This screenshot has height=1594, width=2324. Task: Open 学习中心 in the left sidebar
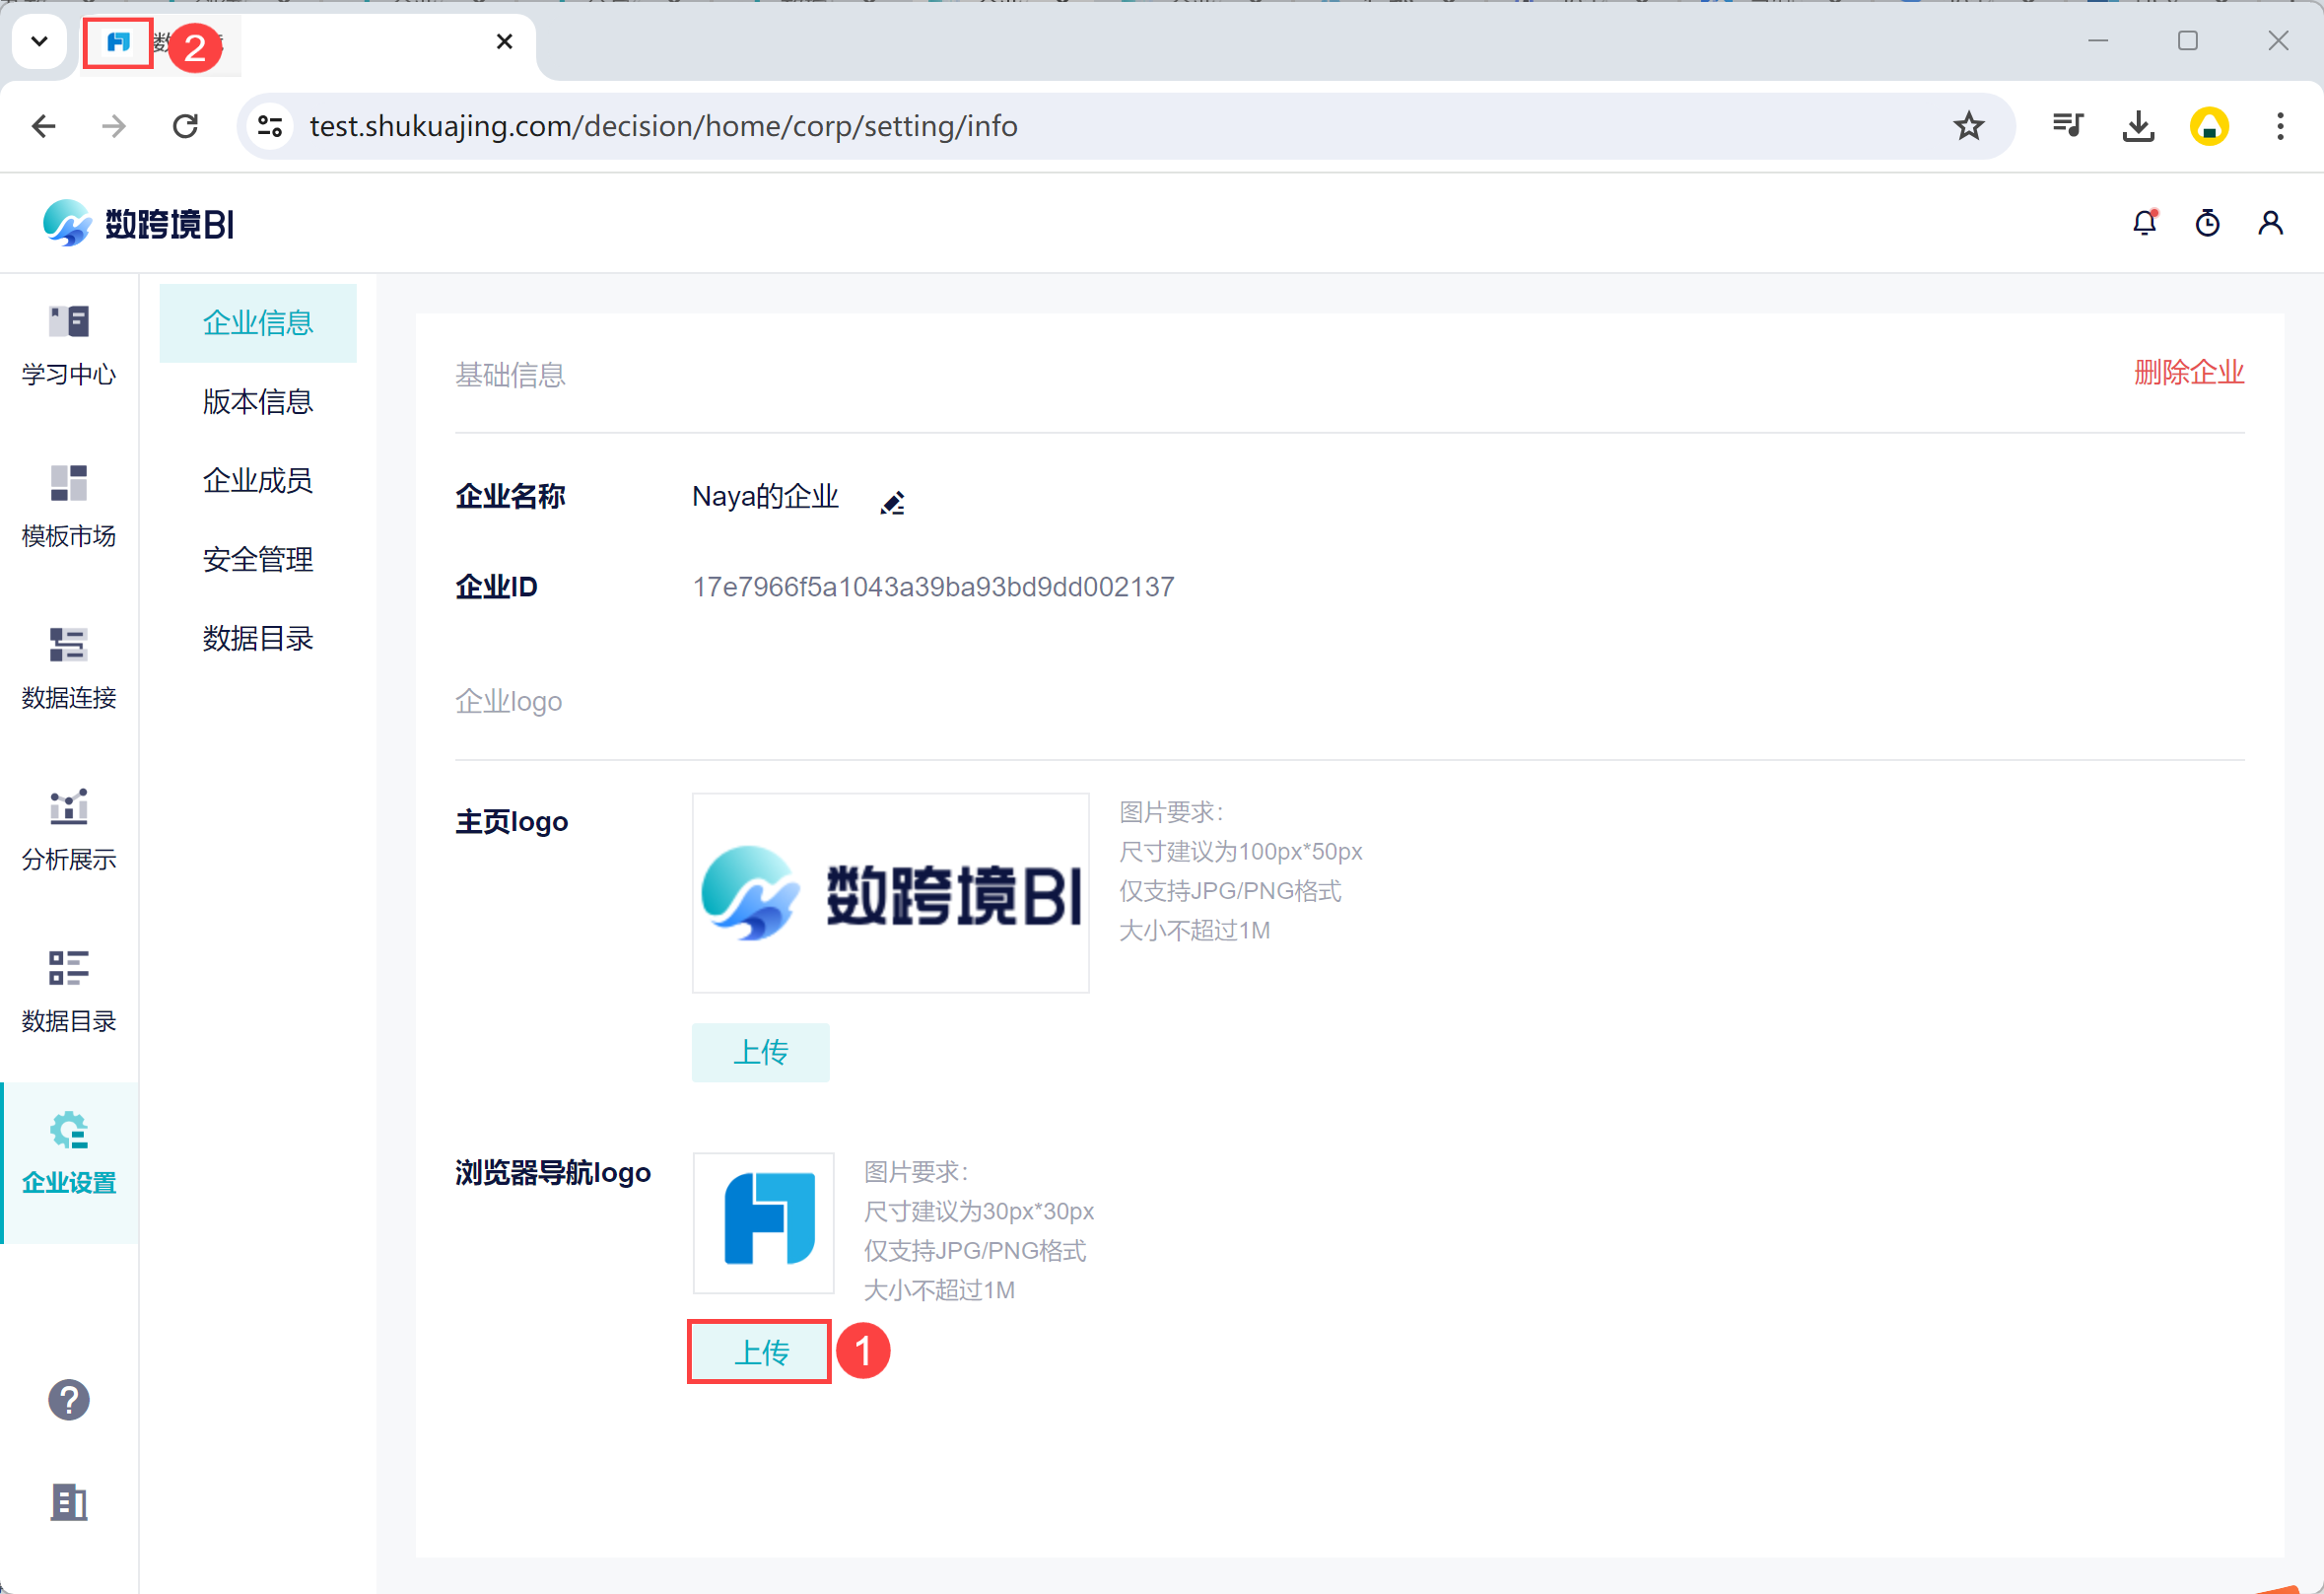tap(69, 345)
